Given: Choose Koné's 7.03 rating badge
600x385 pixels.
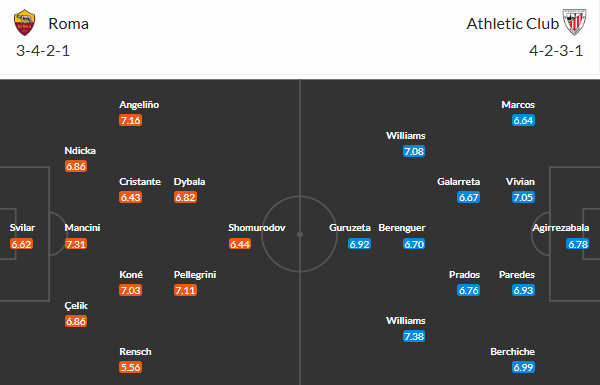Looking at the screenshot, I should pos(130,290).
